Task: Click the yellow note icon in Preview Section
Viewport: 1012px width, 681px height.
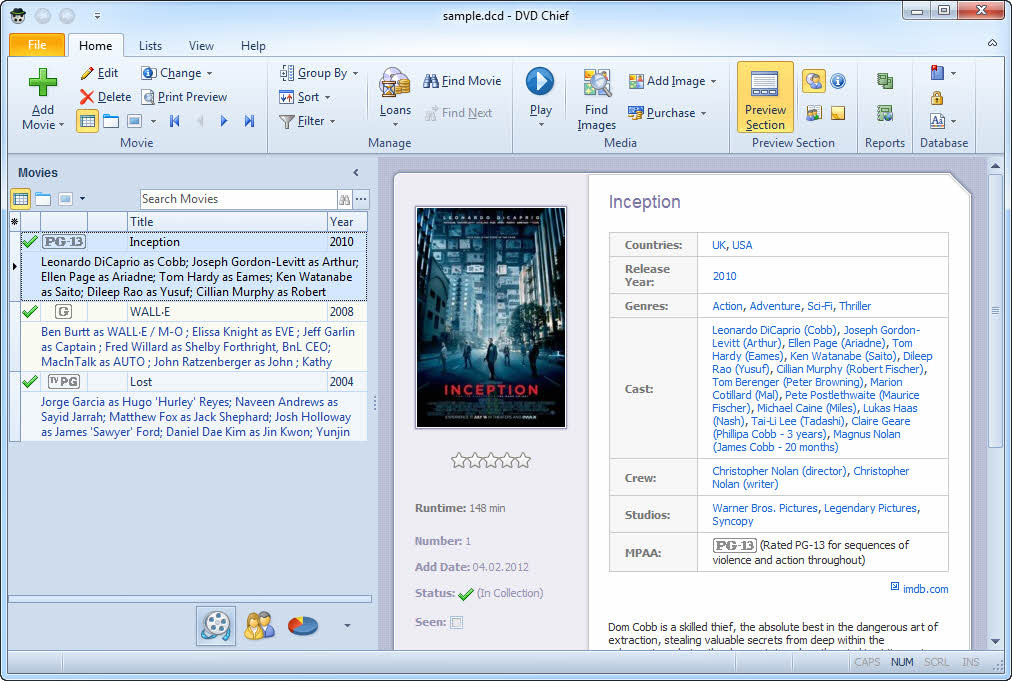Action: [838, 114]
